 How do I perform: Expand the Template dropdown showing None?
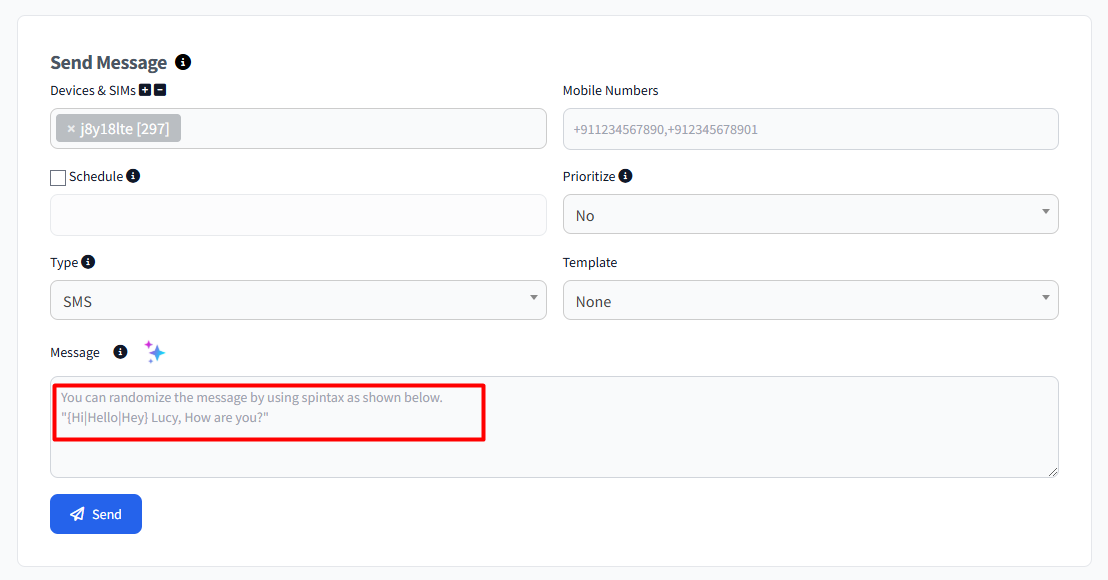tap(810, 300)
